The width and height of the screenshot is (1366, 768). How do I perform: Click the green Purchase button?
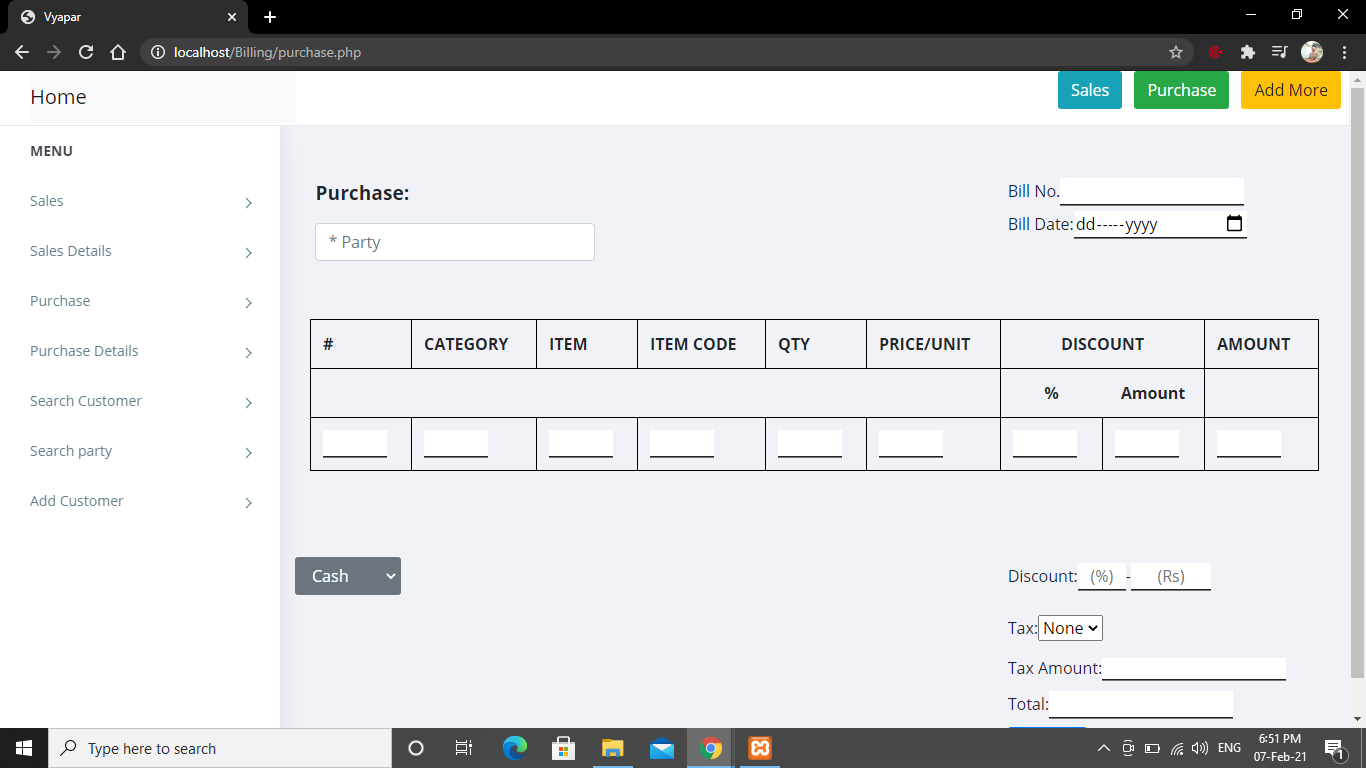point(1181,90)
